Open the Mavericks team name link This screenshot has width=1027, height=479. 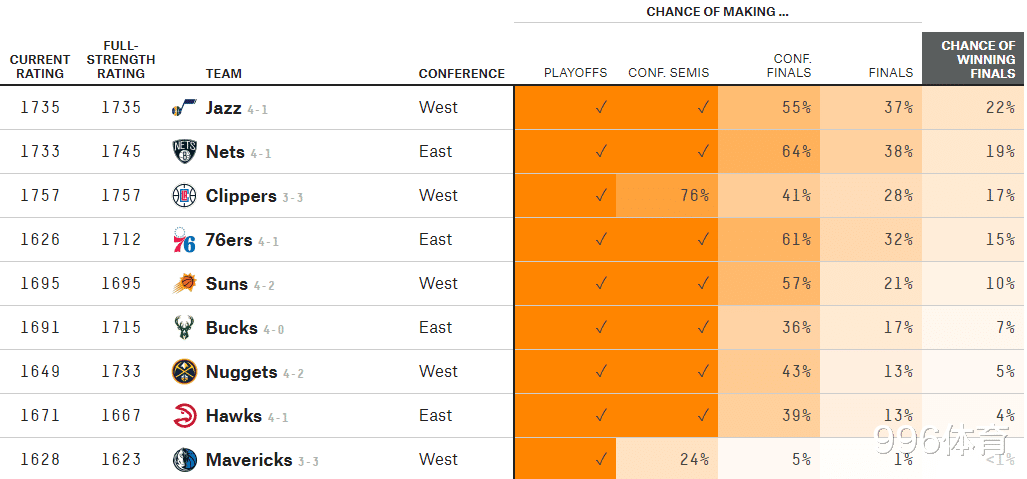click(x=249, y=460)
